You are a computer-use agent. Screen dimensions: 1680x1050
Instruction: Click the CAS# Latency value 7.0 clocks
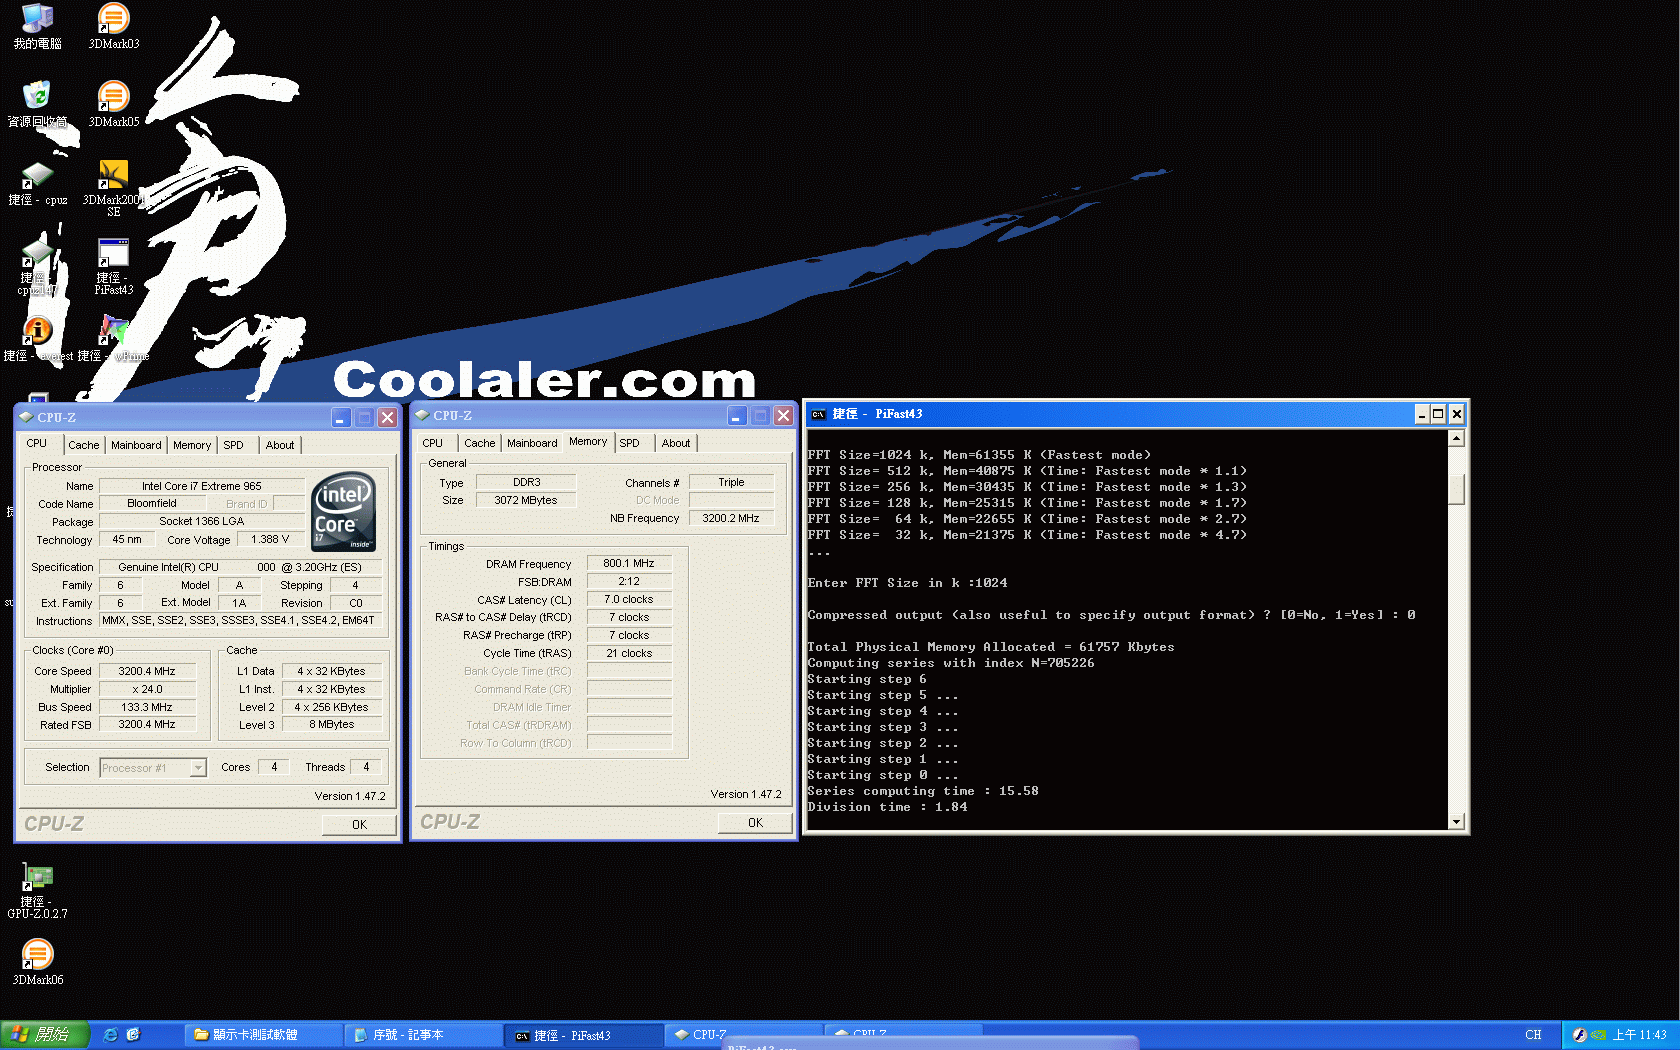[x=629, y=600]
